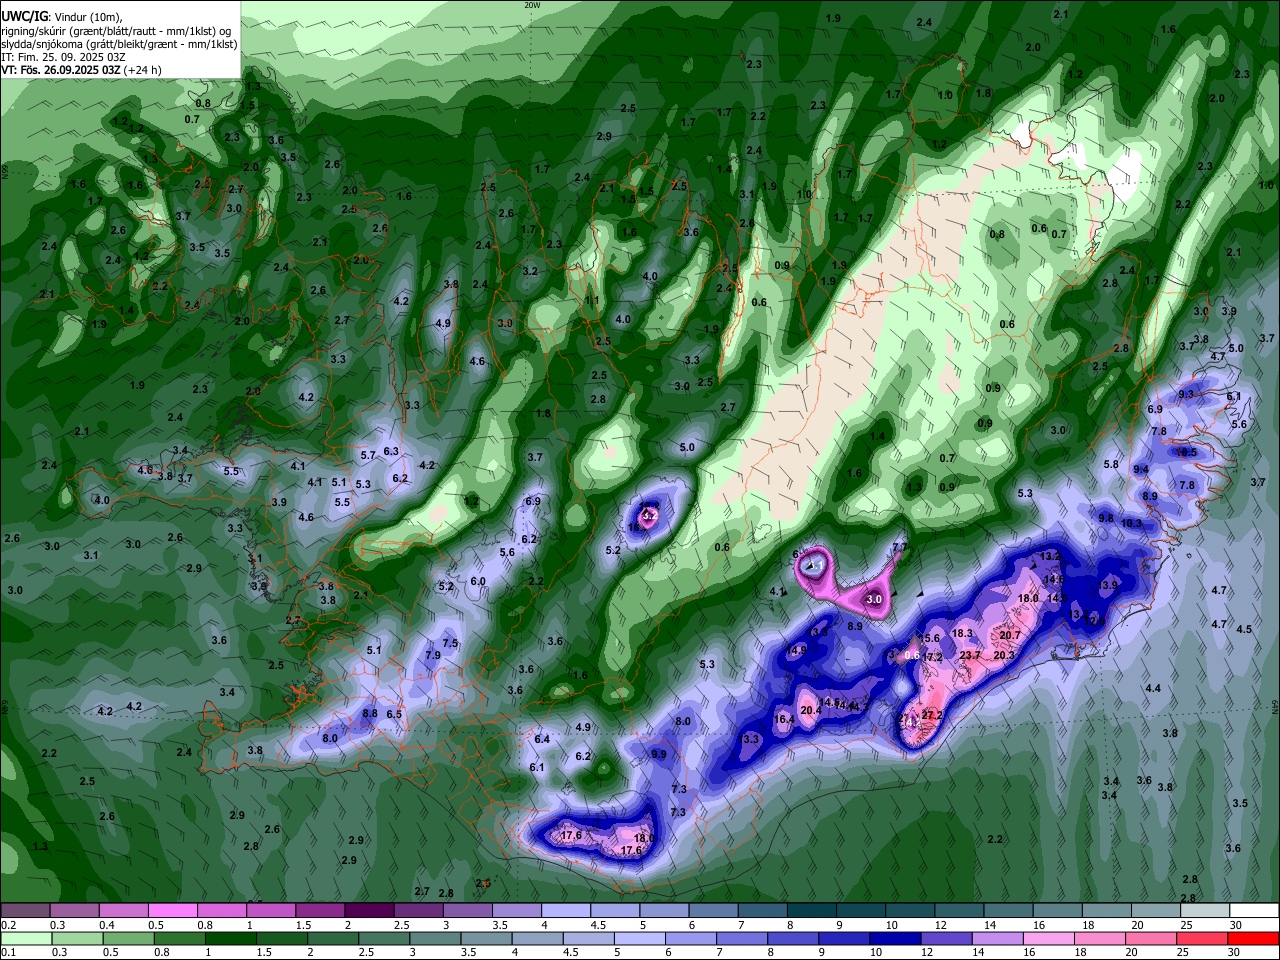The image size is (1280, 960).
Task: Click the 20.7 precipitation value
Action: pyautogui.click(x=1010, y=635)
